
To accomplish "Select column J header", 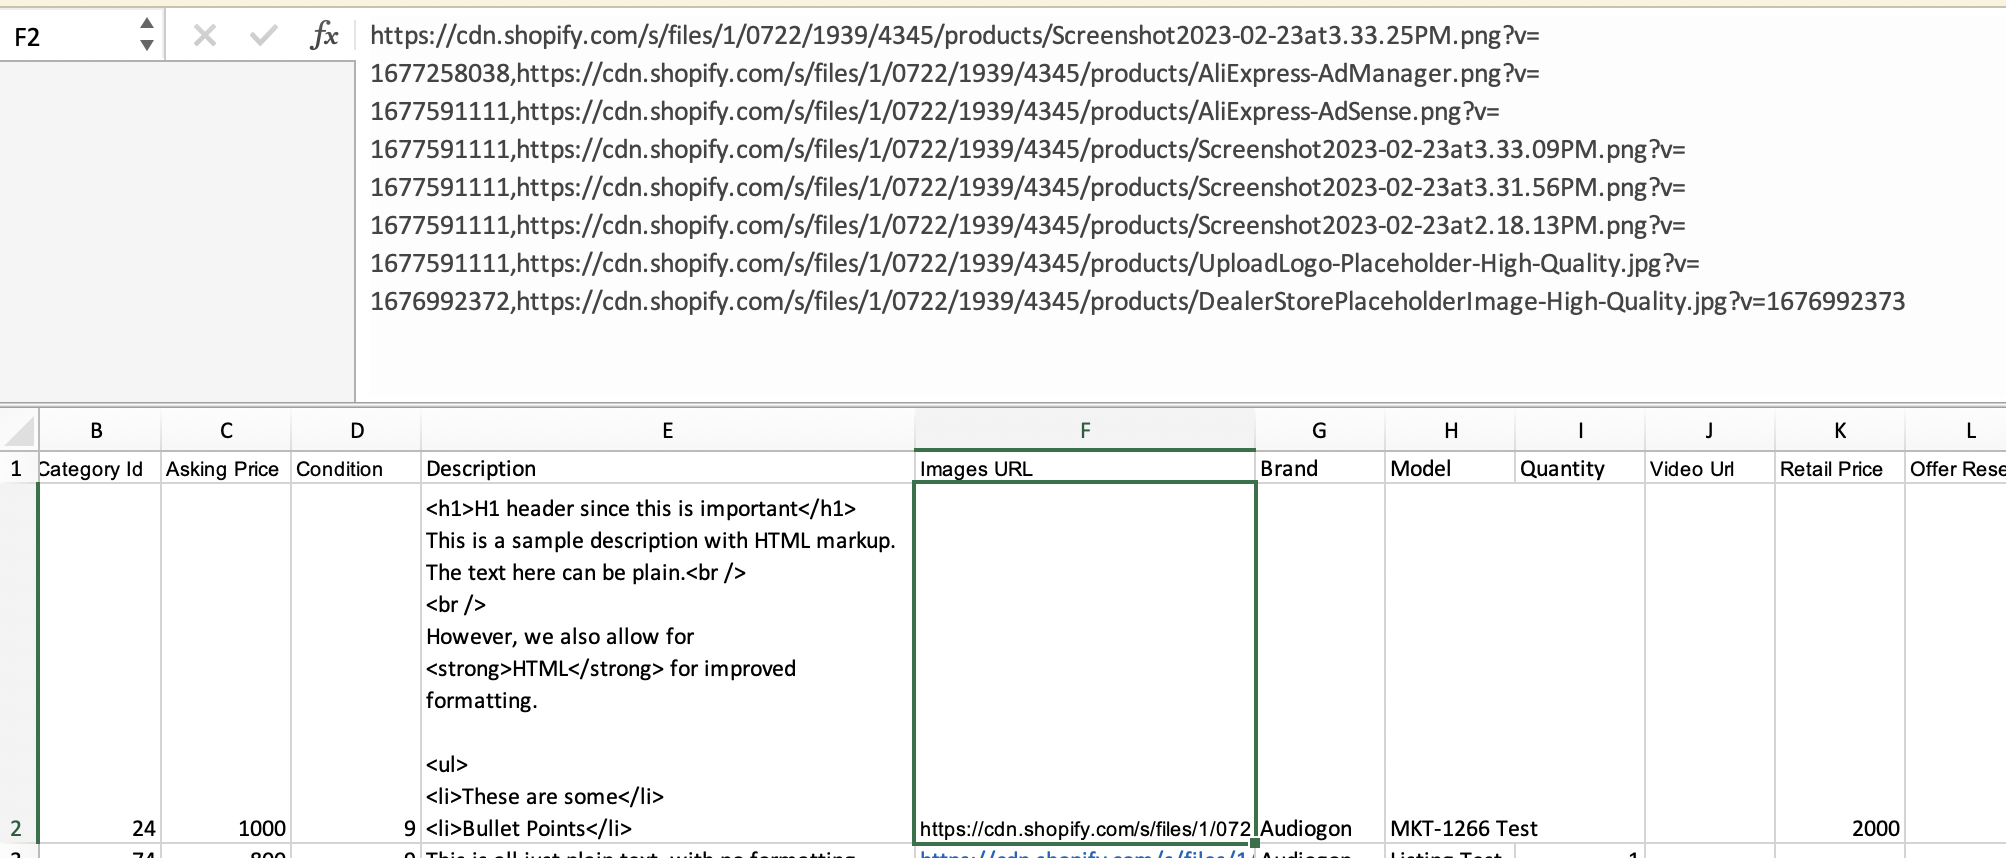I will pyautogui.click(x=1710, y=431).
